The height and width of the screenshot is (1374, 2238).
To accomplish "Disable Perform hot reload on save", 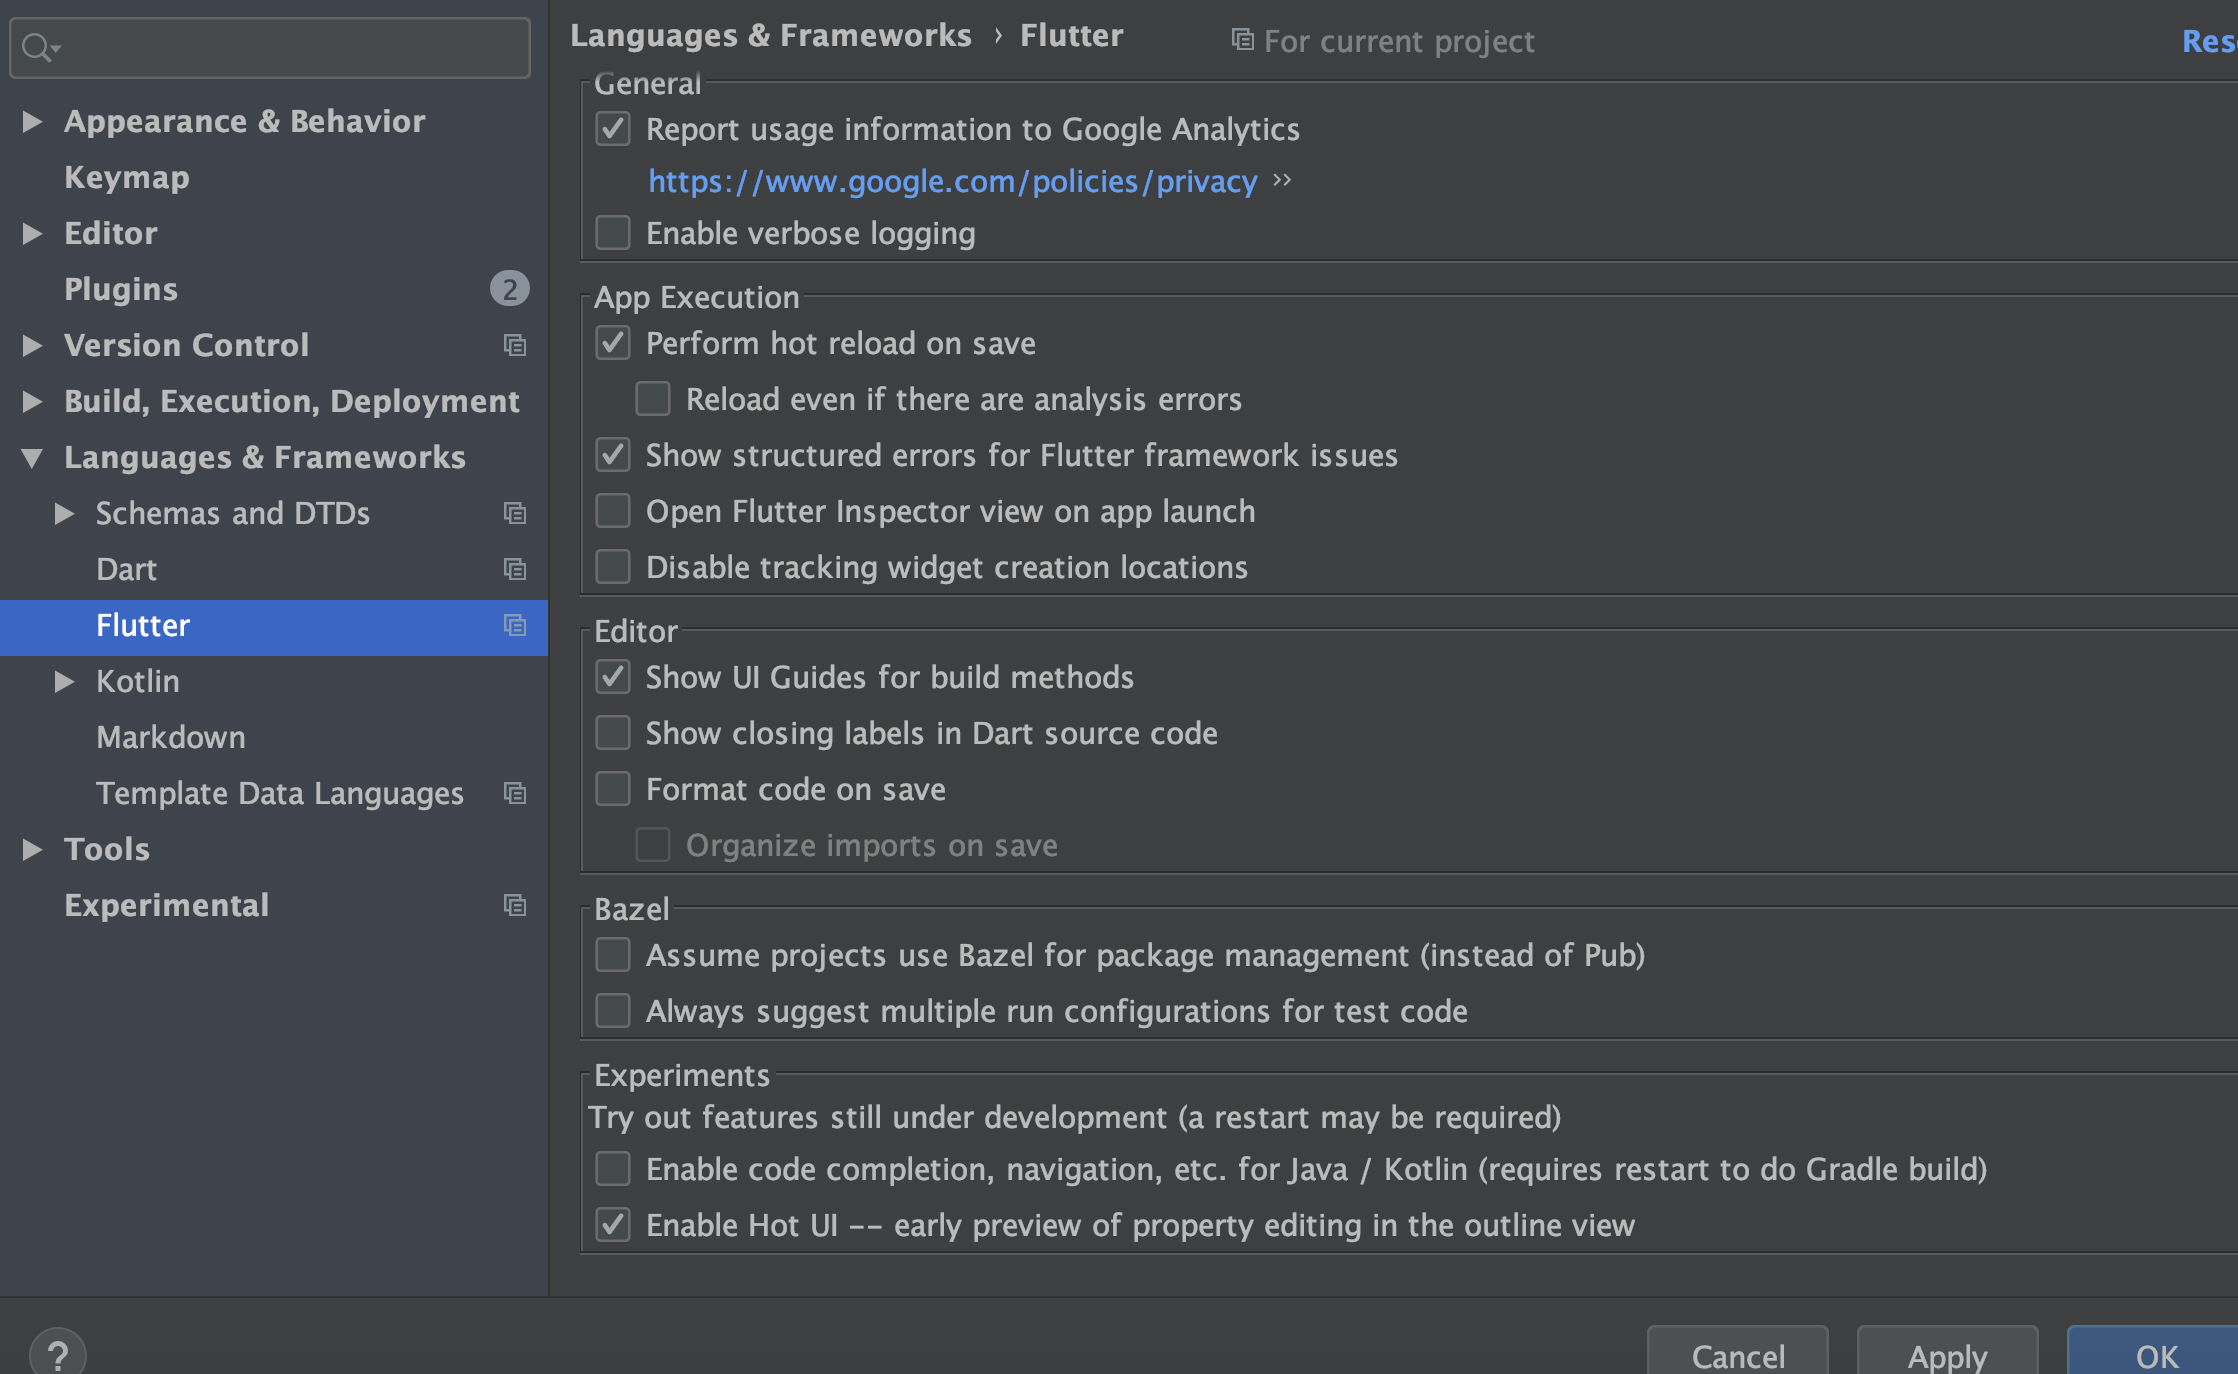I will [x=613, y=343].
